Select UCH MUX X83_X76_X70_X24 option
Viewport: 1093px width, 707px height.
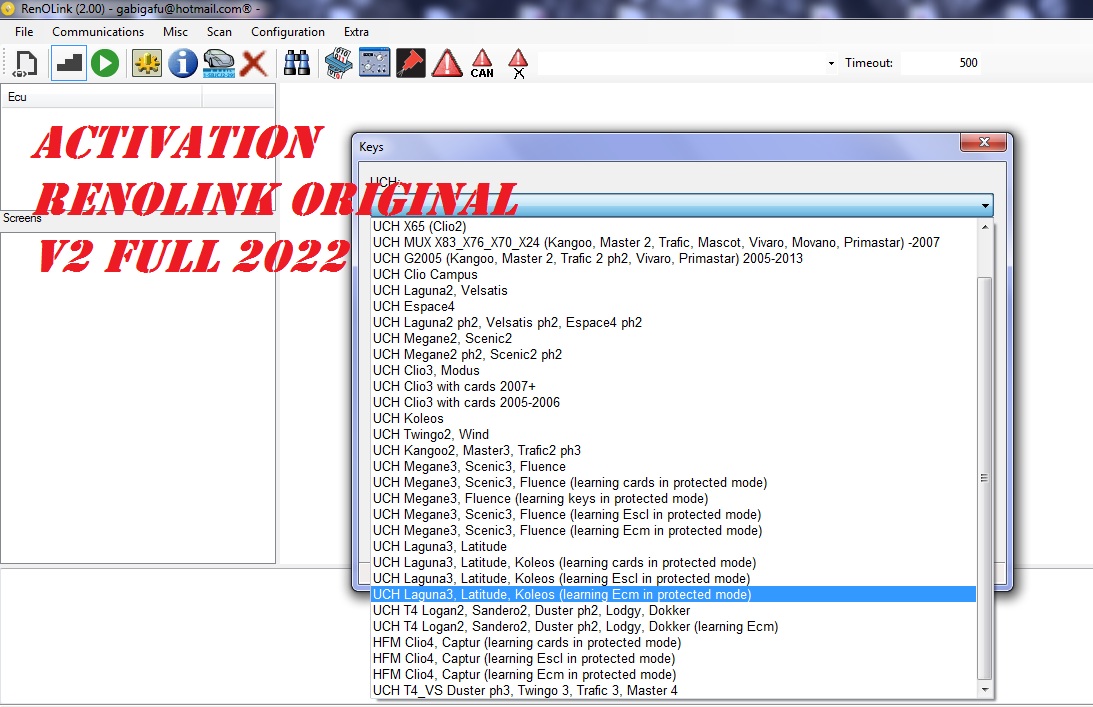point(673,242)
